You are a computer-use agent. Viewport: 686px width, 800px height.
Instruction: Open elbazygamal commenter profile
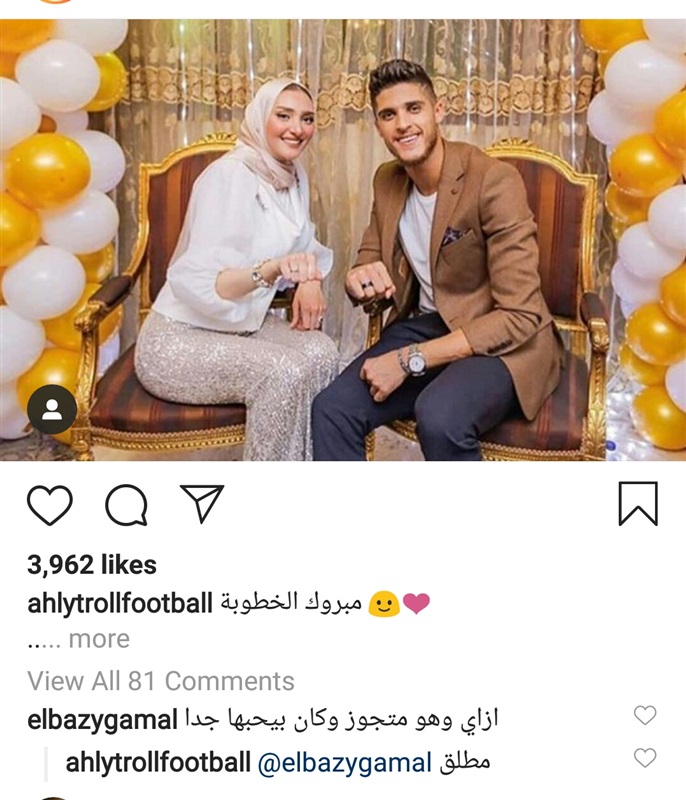[x=102, y=720]
